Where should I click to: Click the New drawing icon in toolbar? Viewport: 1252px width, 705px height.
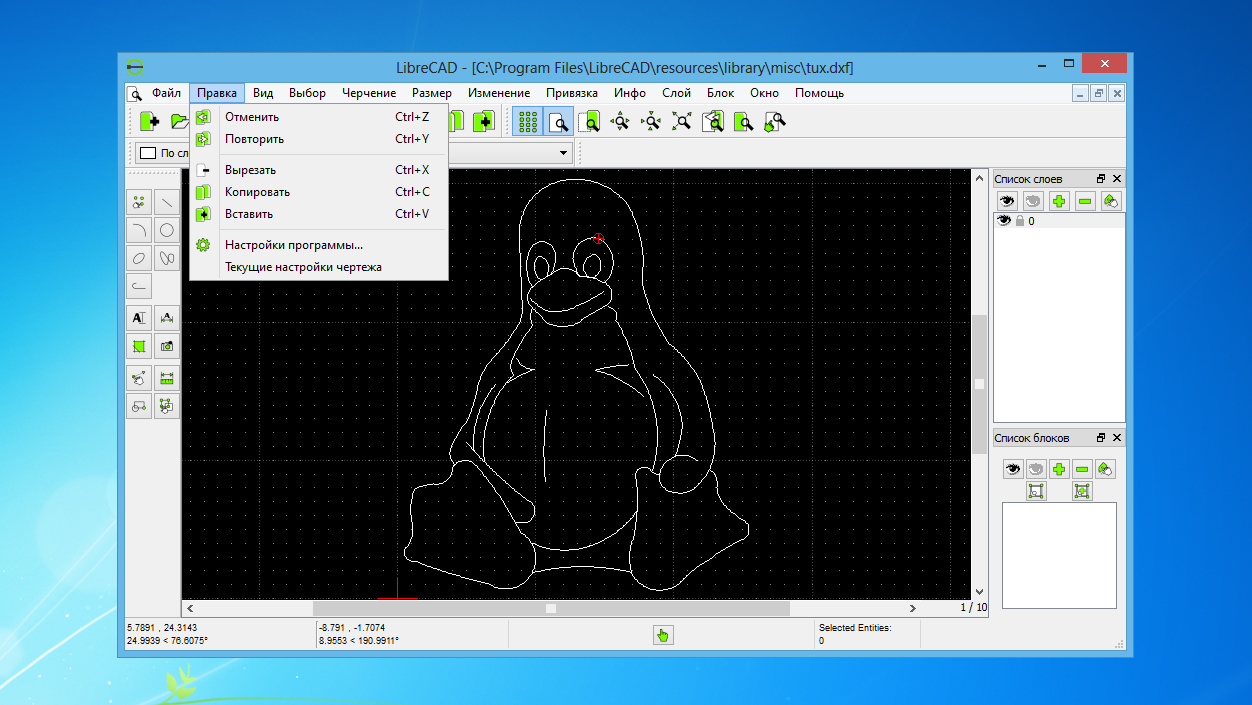[x=150, y=121]
